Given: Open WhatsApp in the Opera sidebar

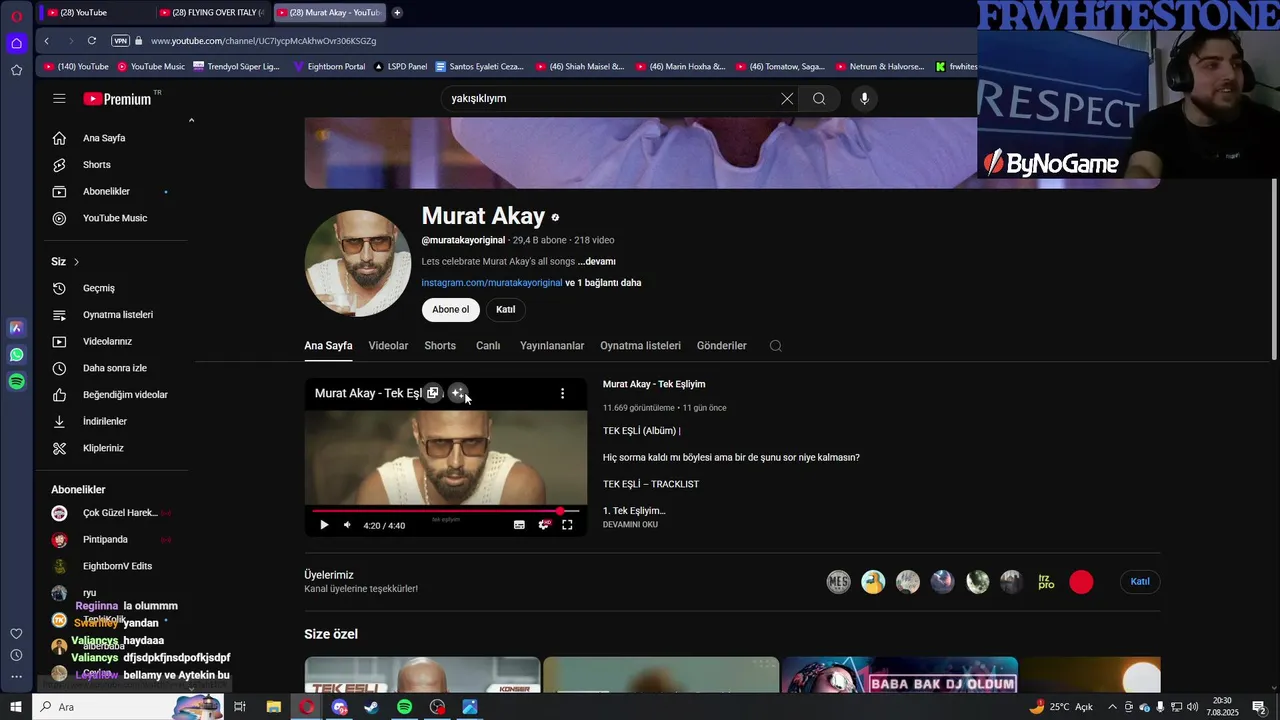Looking at the screenshot, I should click(16, 354).
